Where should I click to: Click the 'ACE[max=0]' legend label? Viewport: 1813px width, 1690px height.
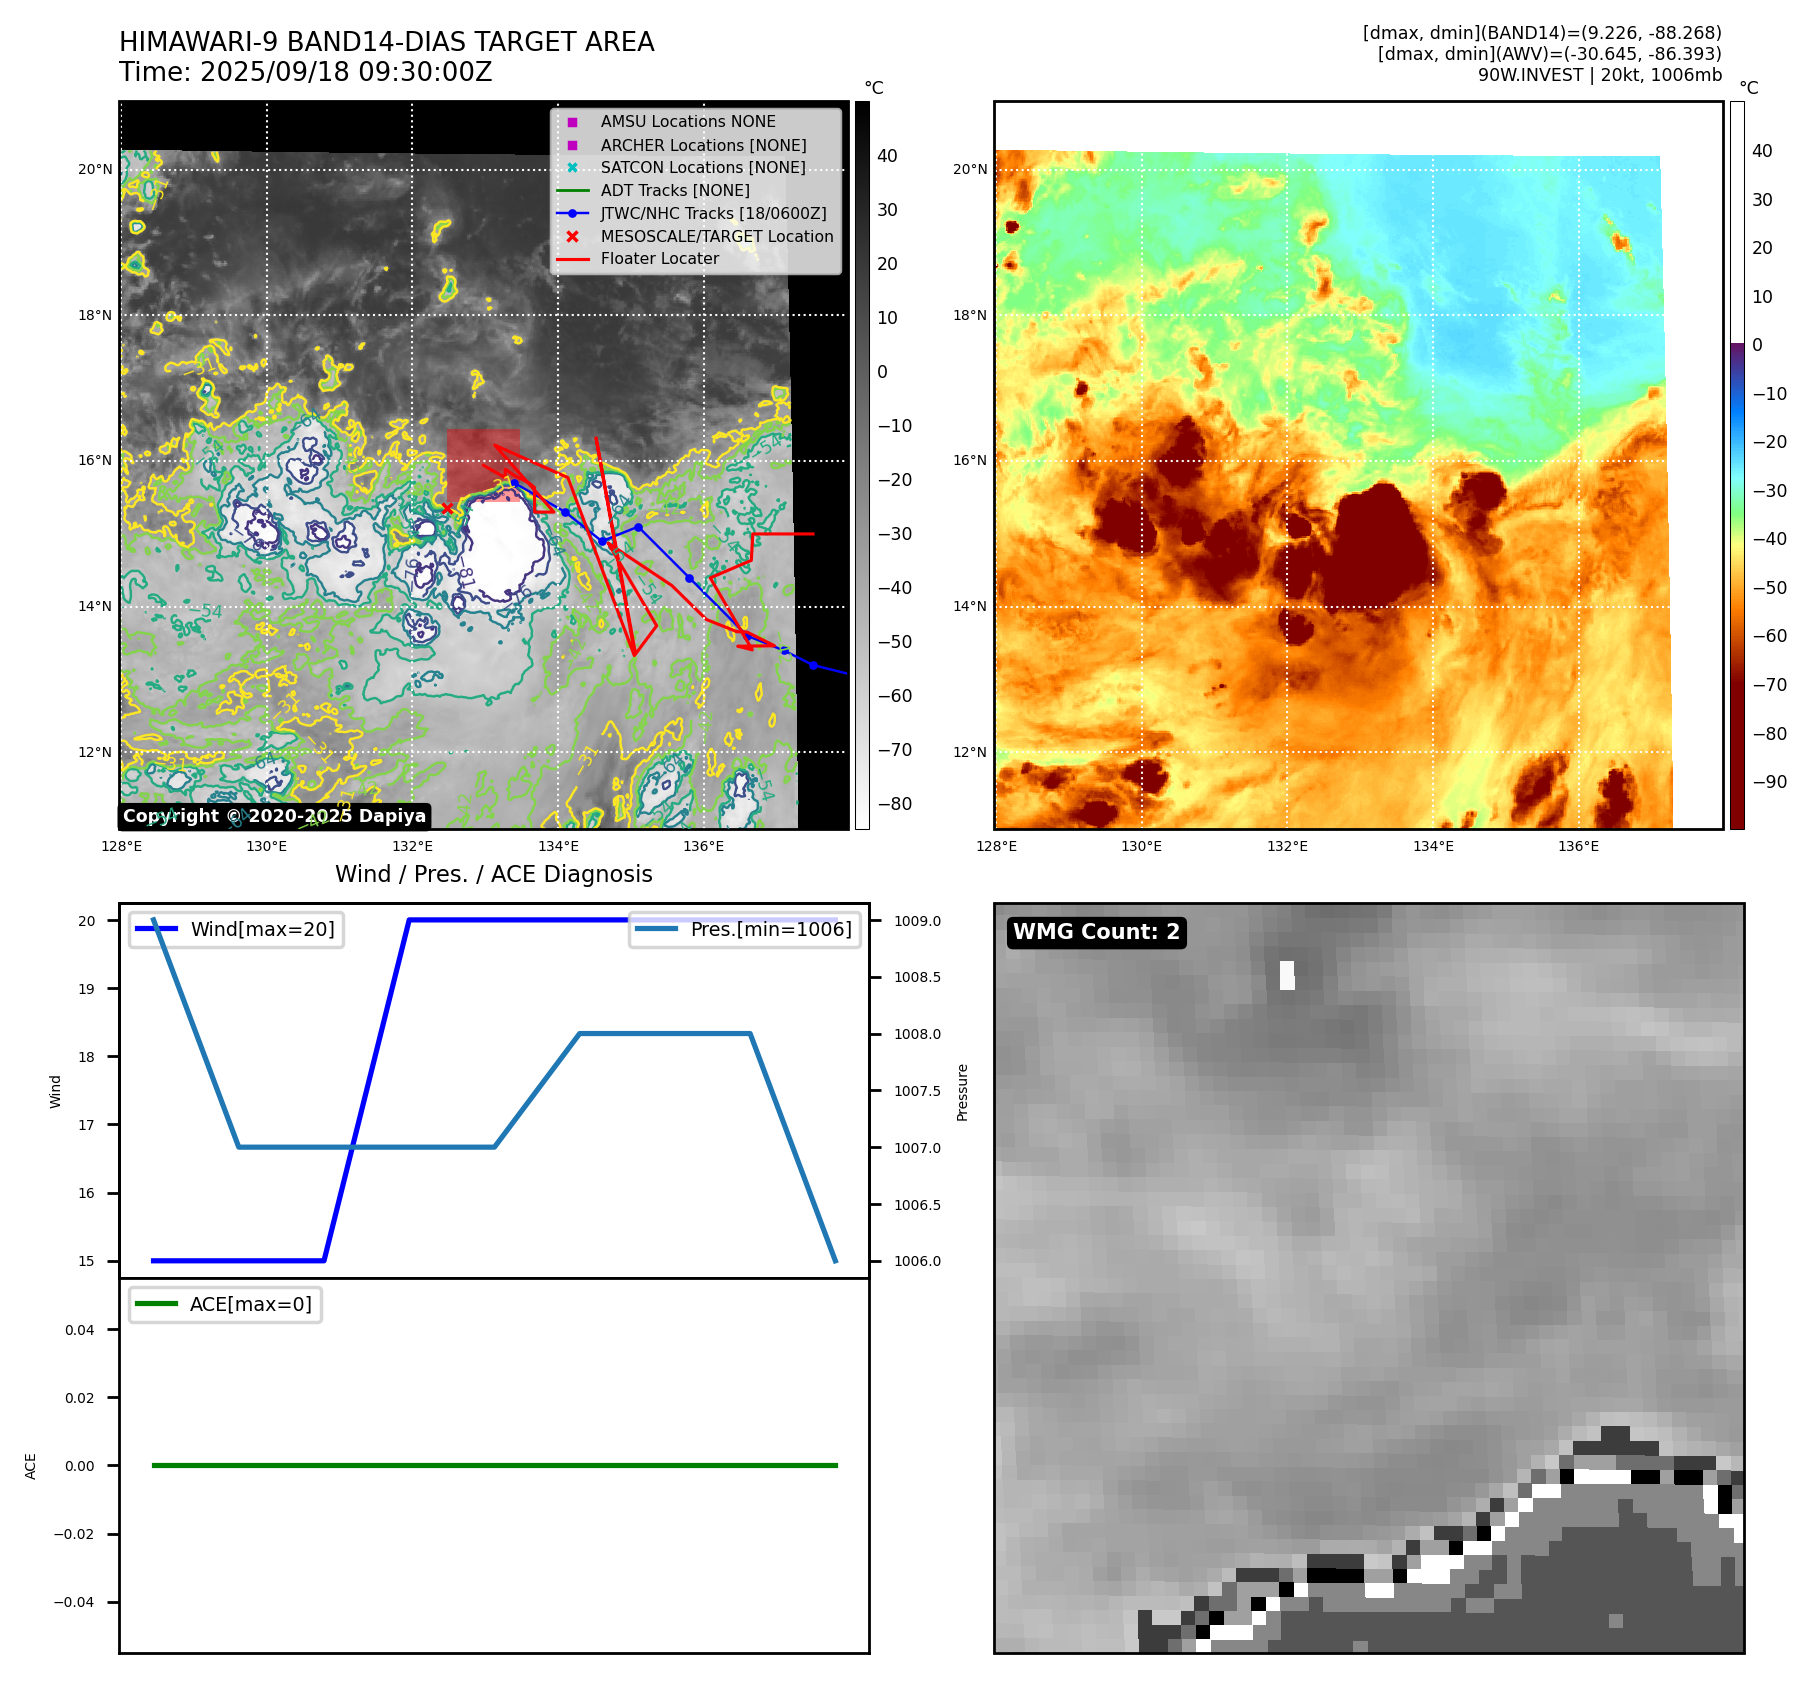(251, 1304)
